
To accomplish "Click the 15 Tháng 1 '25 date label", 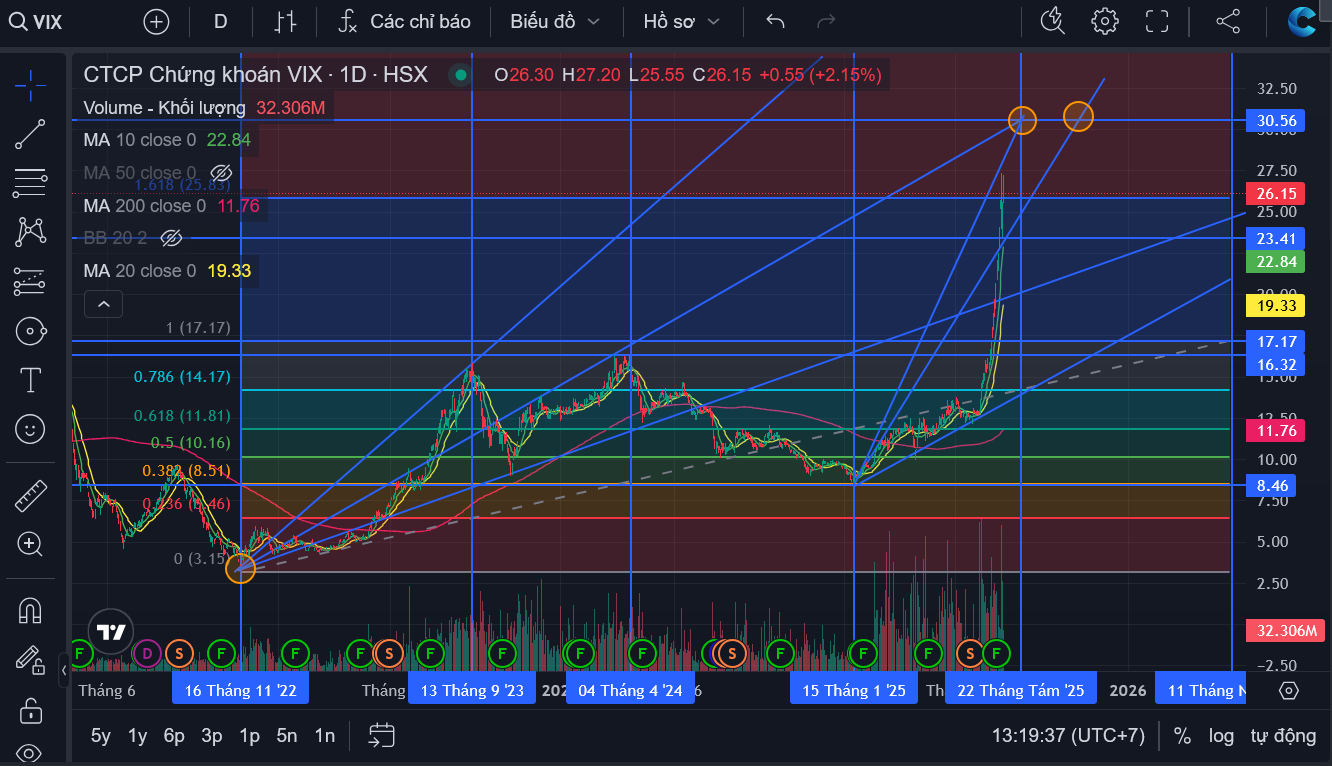I will pos(854,690).
